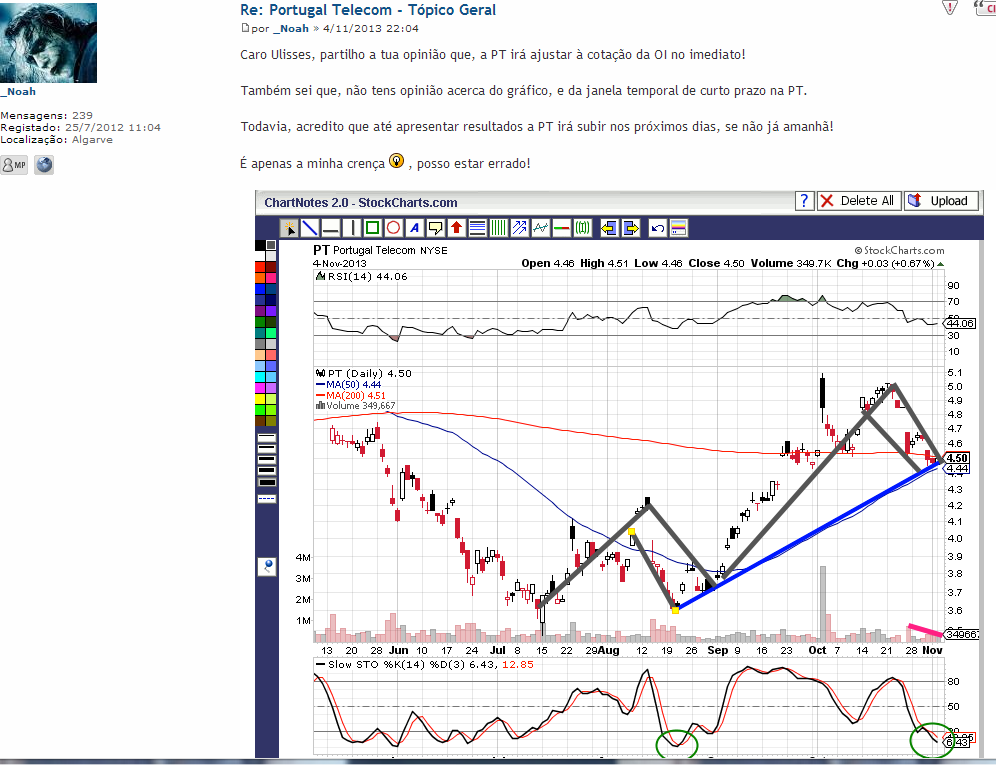Pick the red ellipse drawing tool

(393, 227)
